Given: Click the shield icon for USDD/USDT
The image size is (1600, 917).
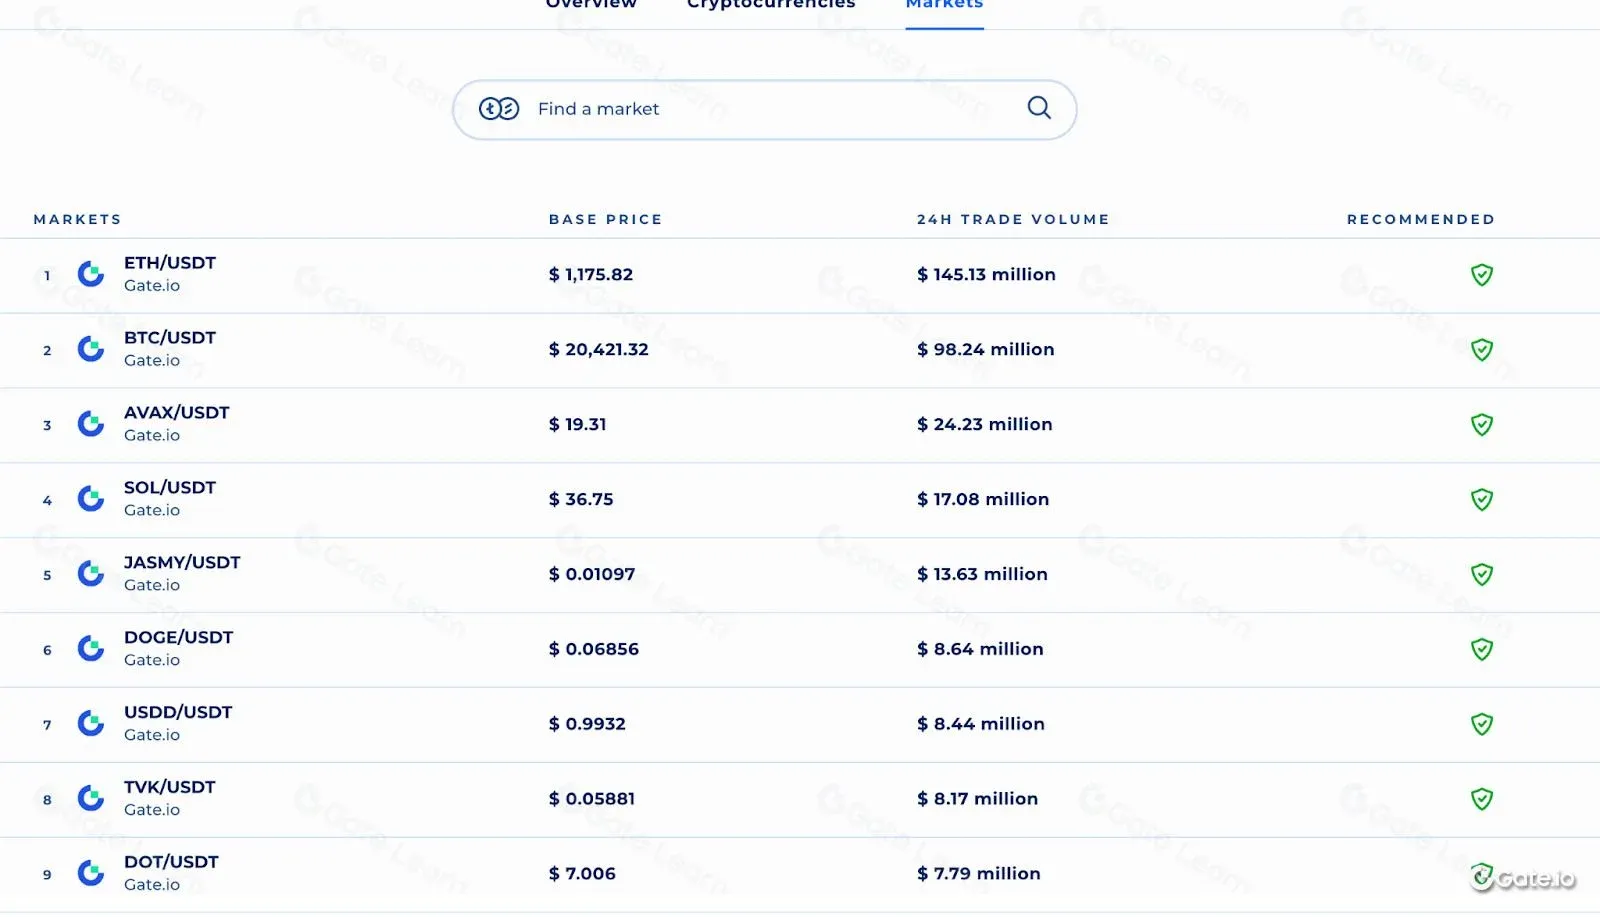Looking at the screenshot, I should click(x=1482, y=724).
